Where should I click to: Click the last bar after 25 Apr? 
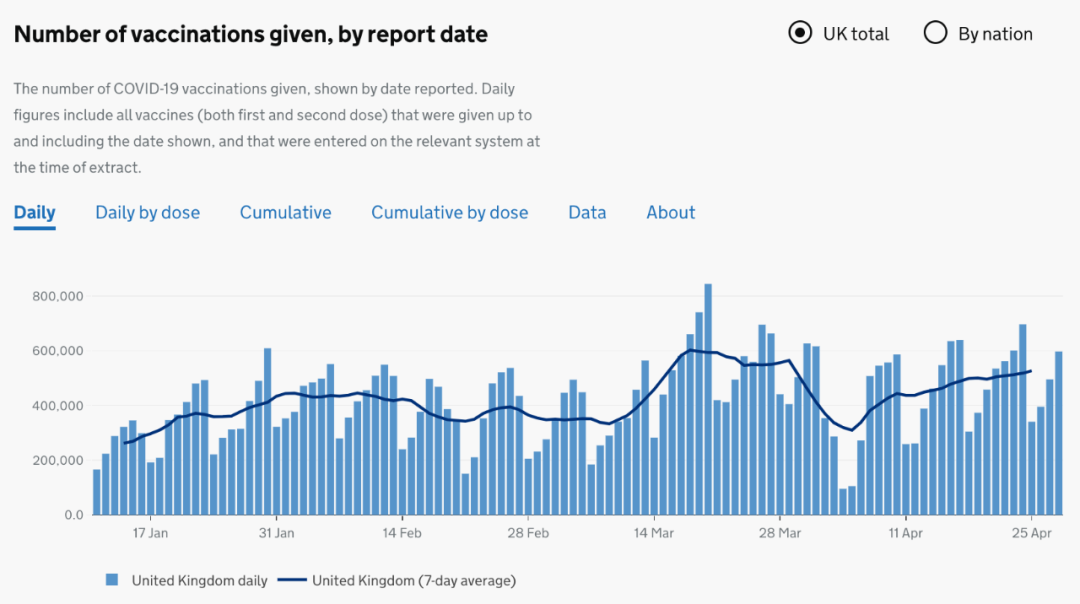(x=1059, y=433)
